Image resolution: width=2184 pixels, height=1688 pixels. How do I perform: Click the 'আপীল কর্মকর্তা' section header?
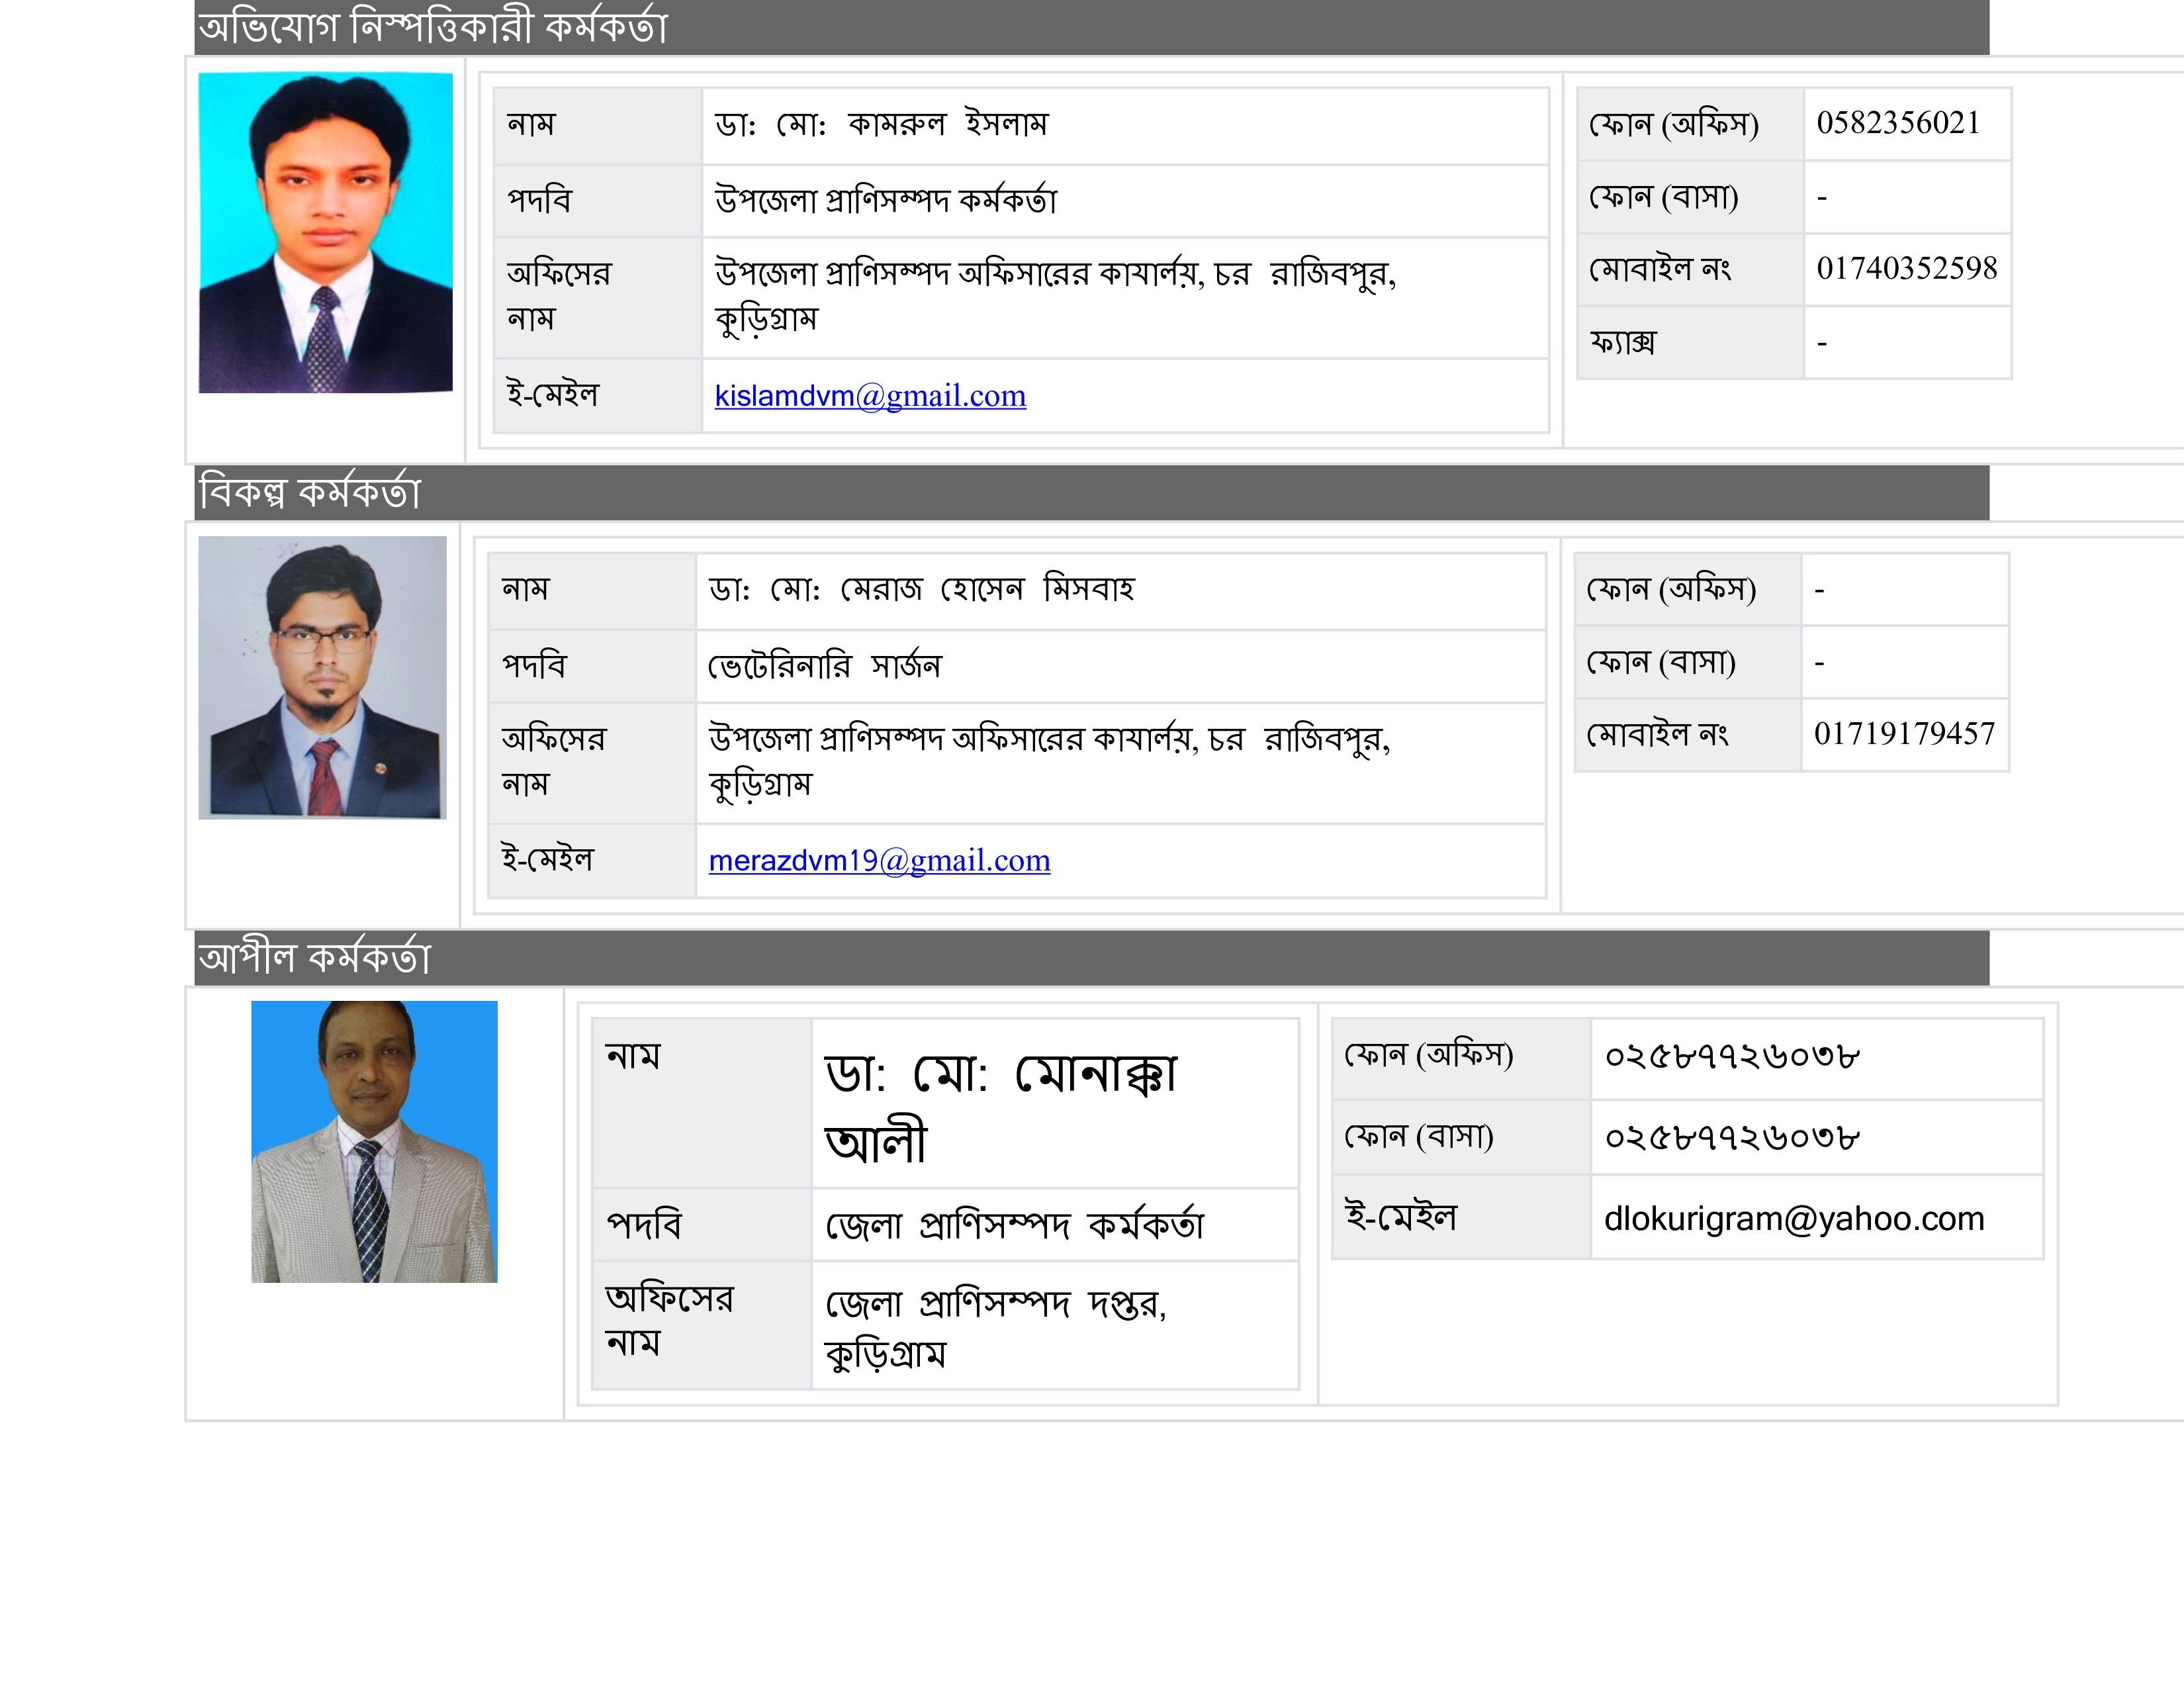point(314,958)
